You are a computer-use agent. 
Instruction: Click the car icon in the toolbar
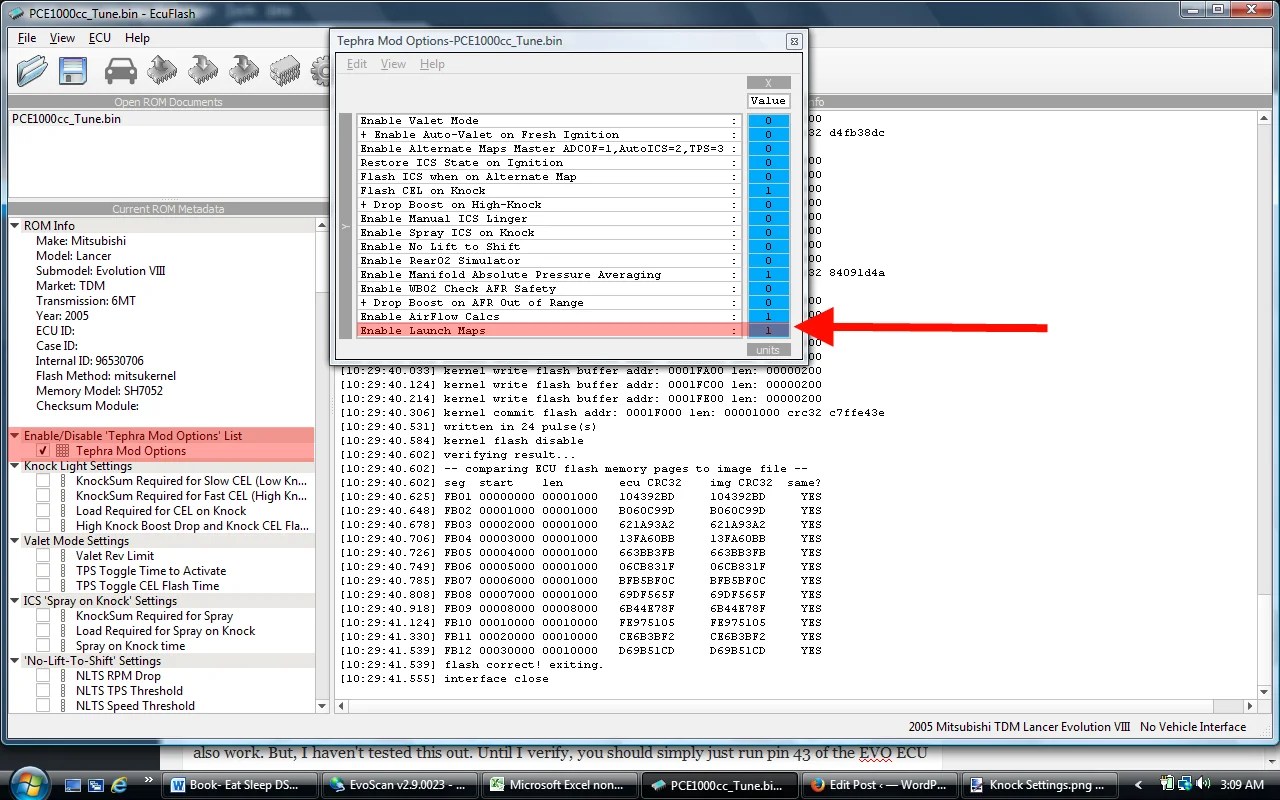pyautogui.click(x=121, y=70)
